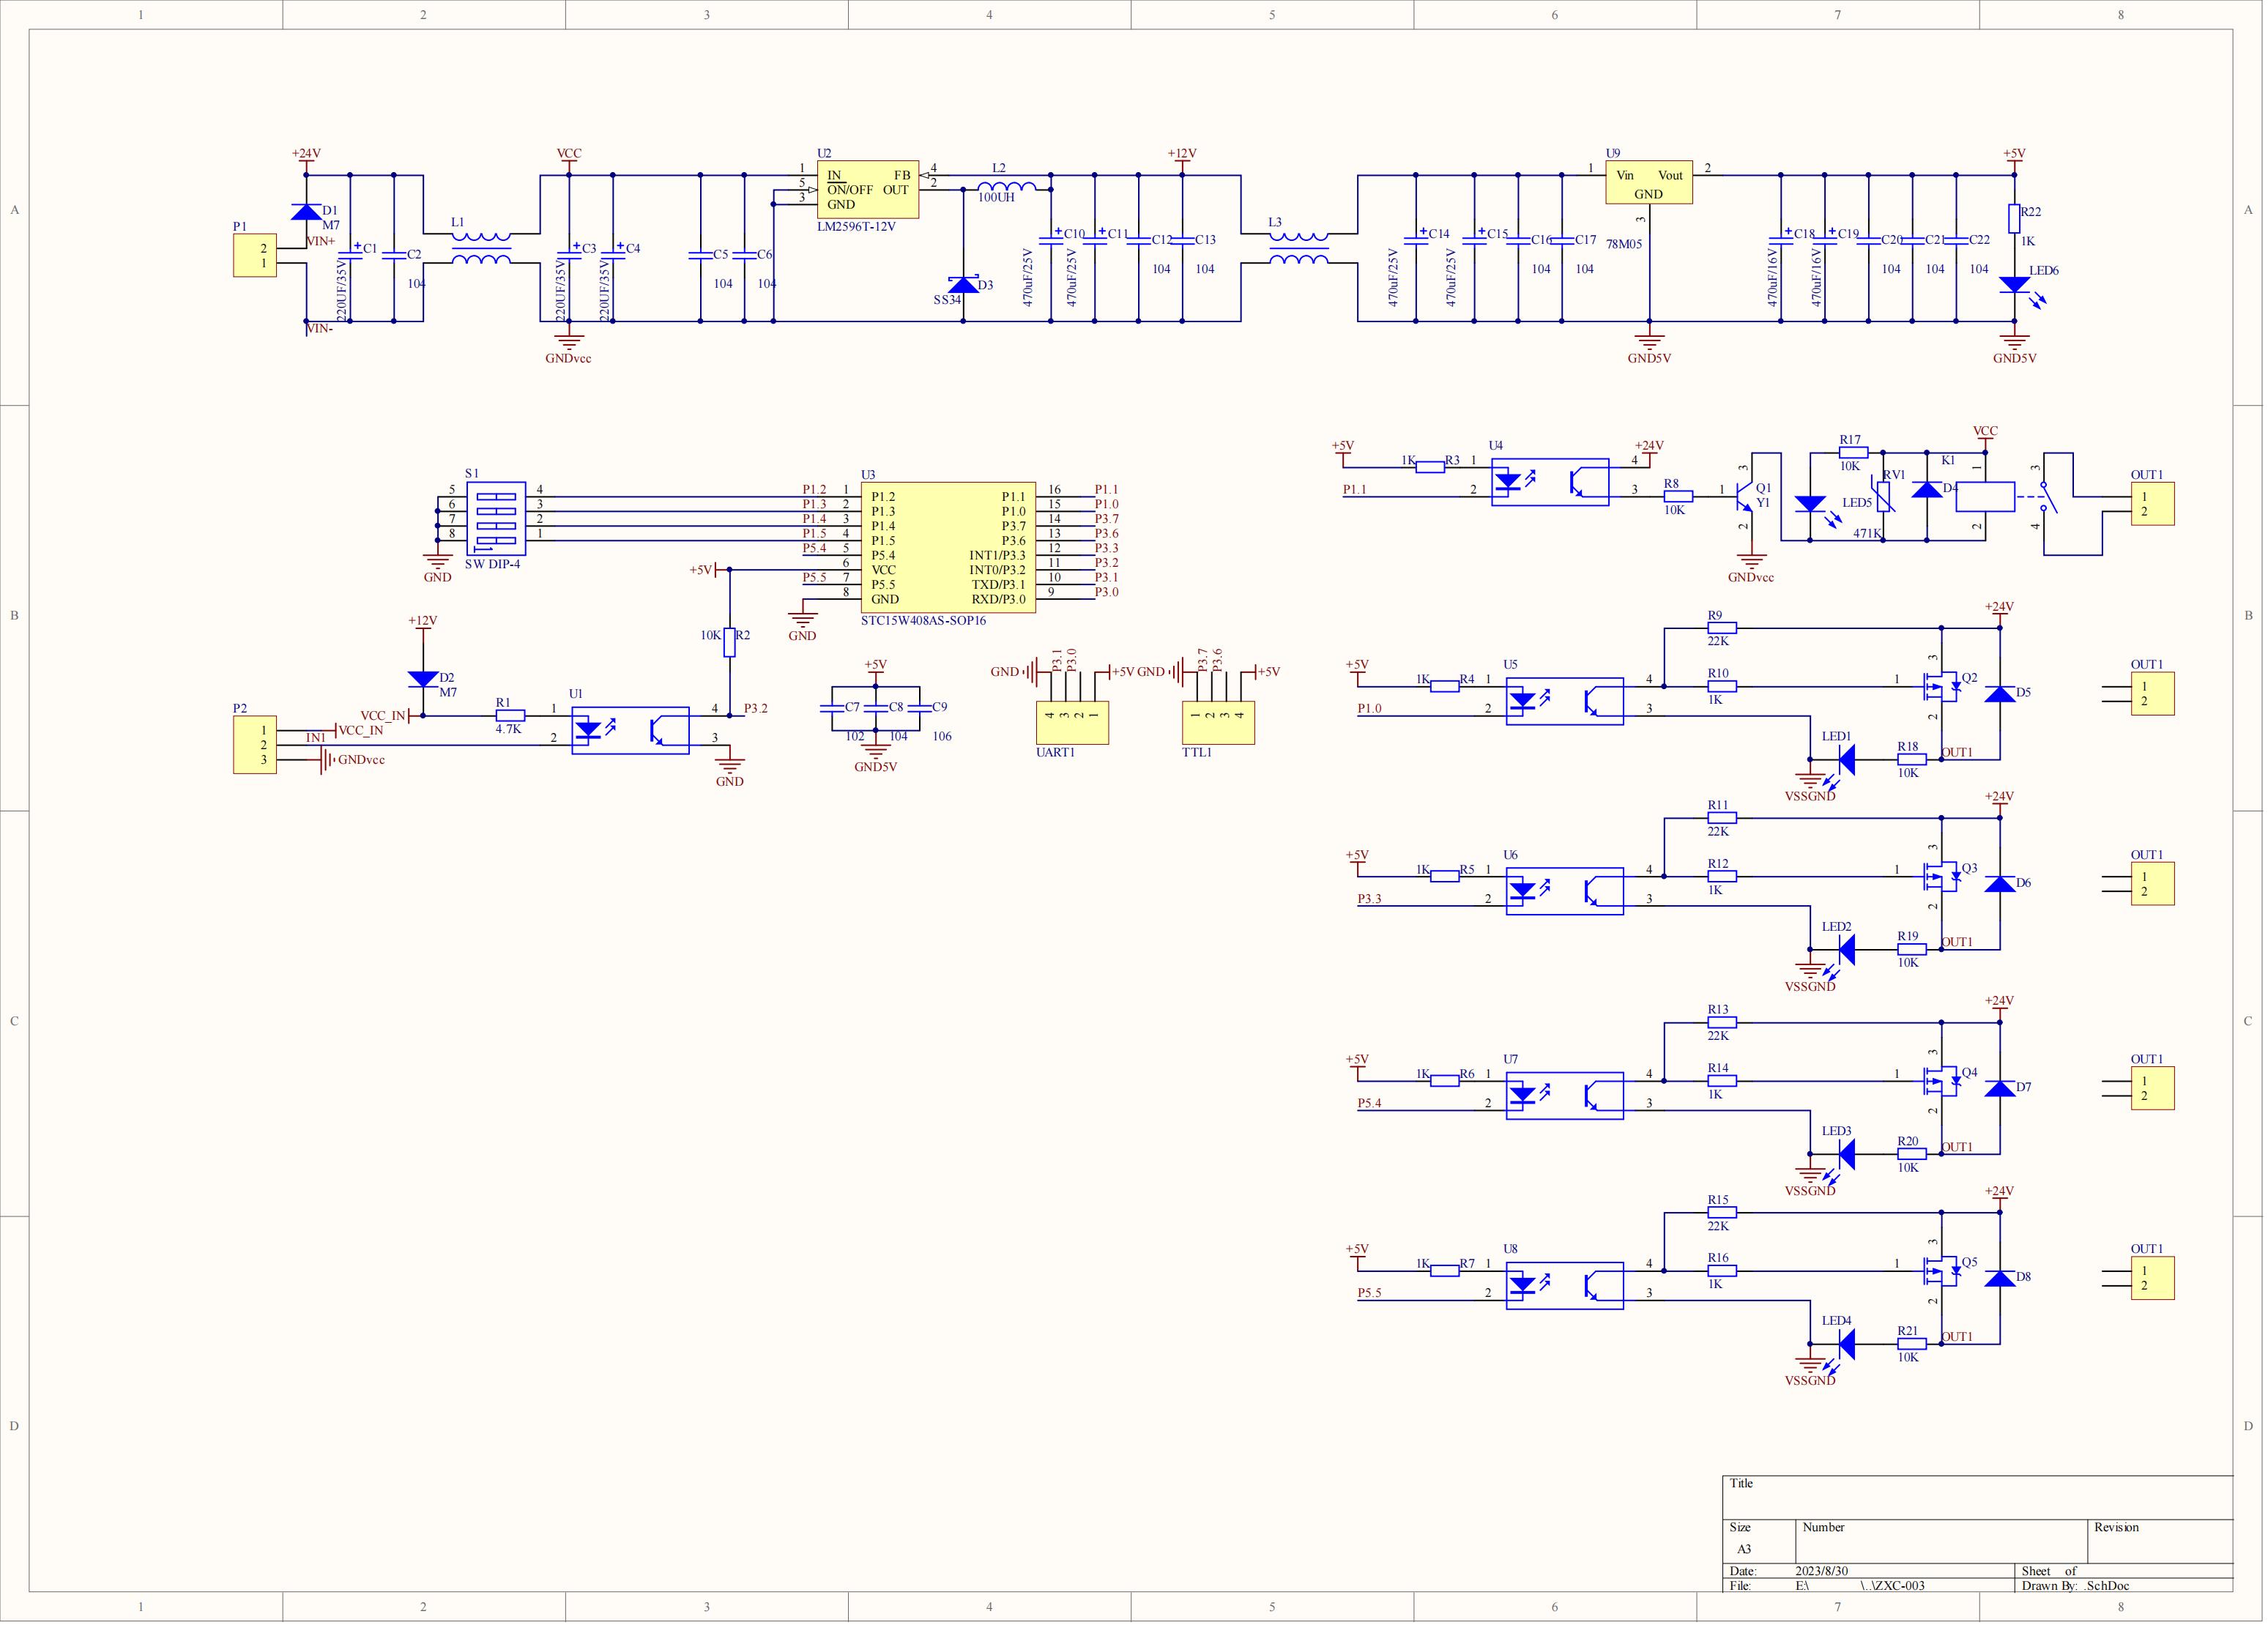Click the R8 10K base resistor
Image resolution: width=2268 pixels, height=1625 pixels.
(1678, 496)
